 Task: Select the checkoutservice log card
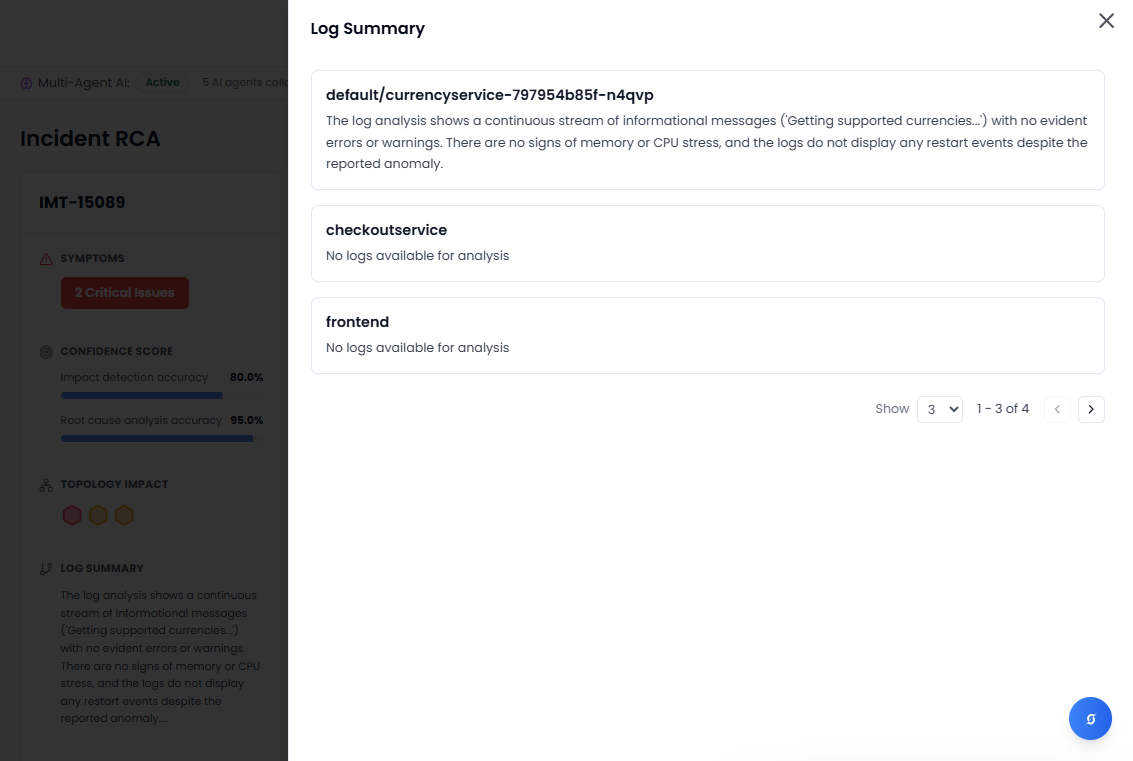tap(707, 243)
